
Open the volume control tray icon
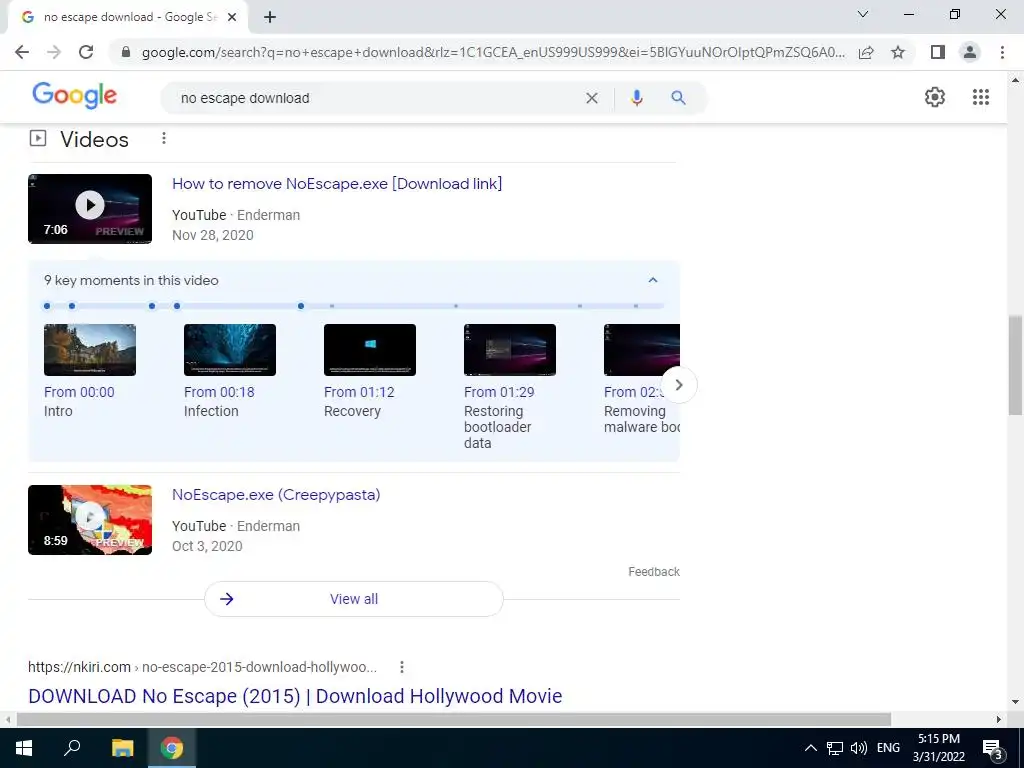click(859, 748)
